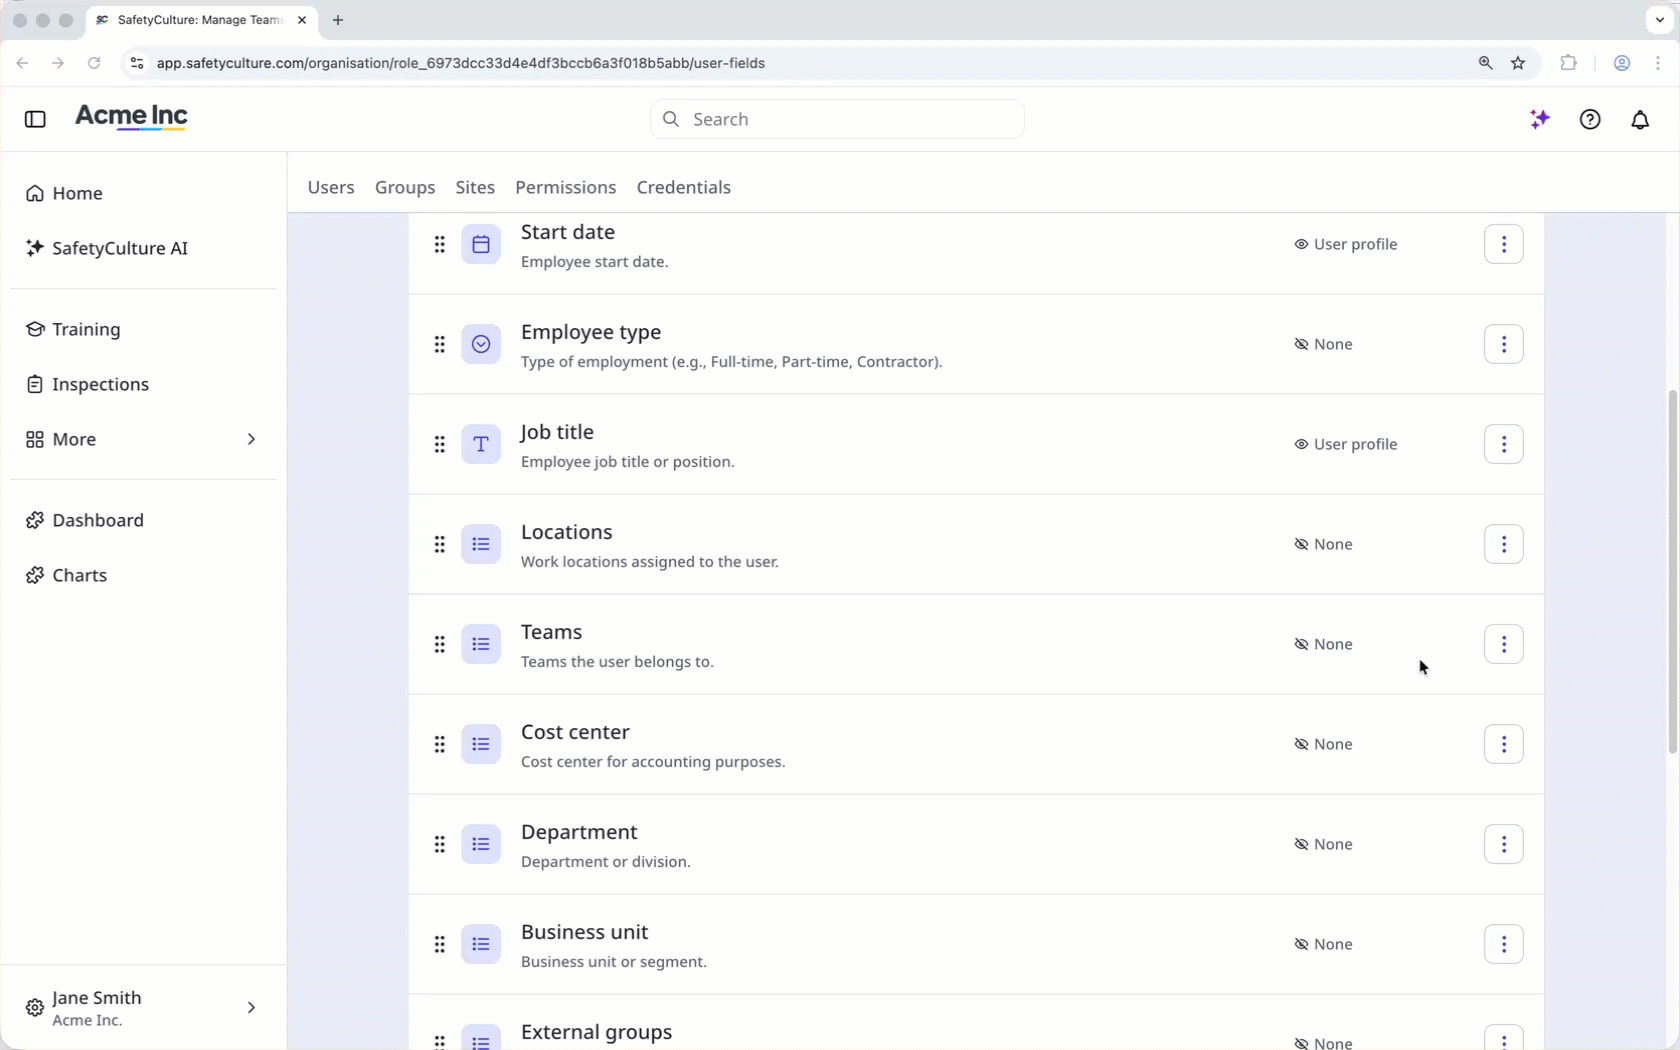
Task: Open the Job title three-dot menu
Action: click(x=1503, y=444)
